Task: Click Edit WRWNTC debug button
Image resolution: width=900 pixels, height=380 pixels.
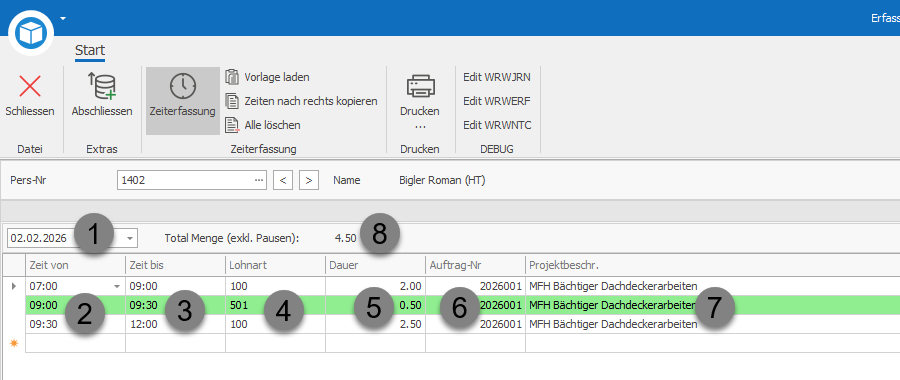Action: coord(497,125)
